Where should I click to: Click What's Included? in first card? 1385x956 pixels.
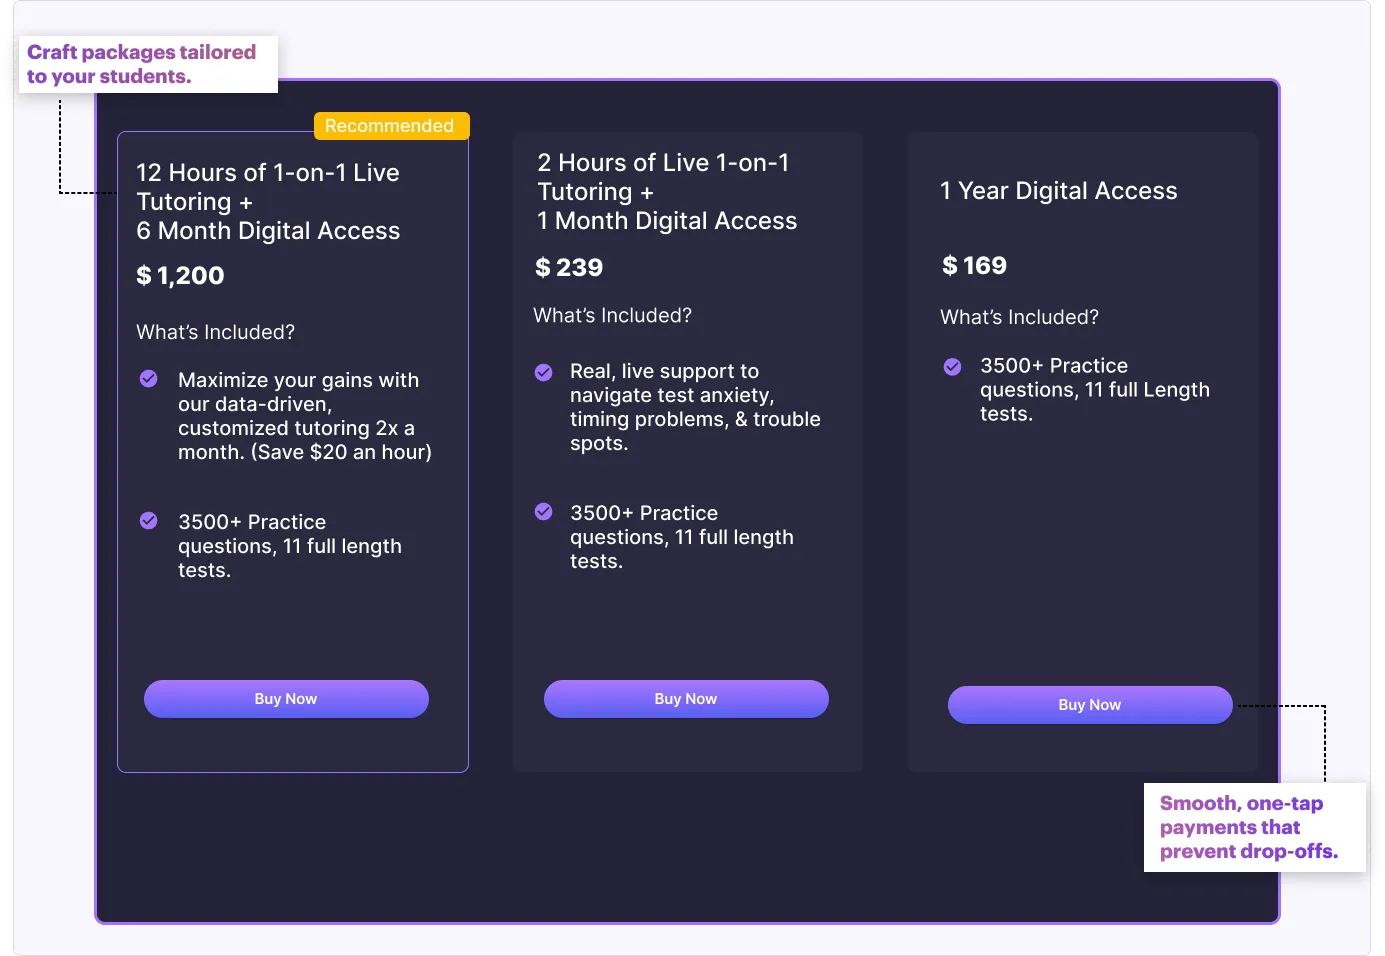216,332
